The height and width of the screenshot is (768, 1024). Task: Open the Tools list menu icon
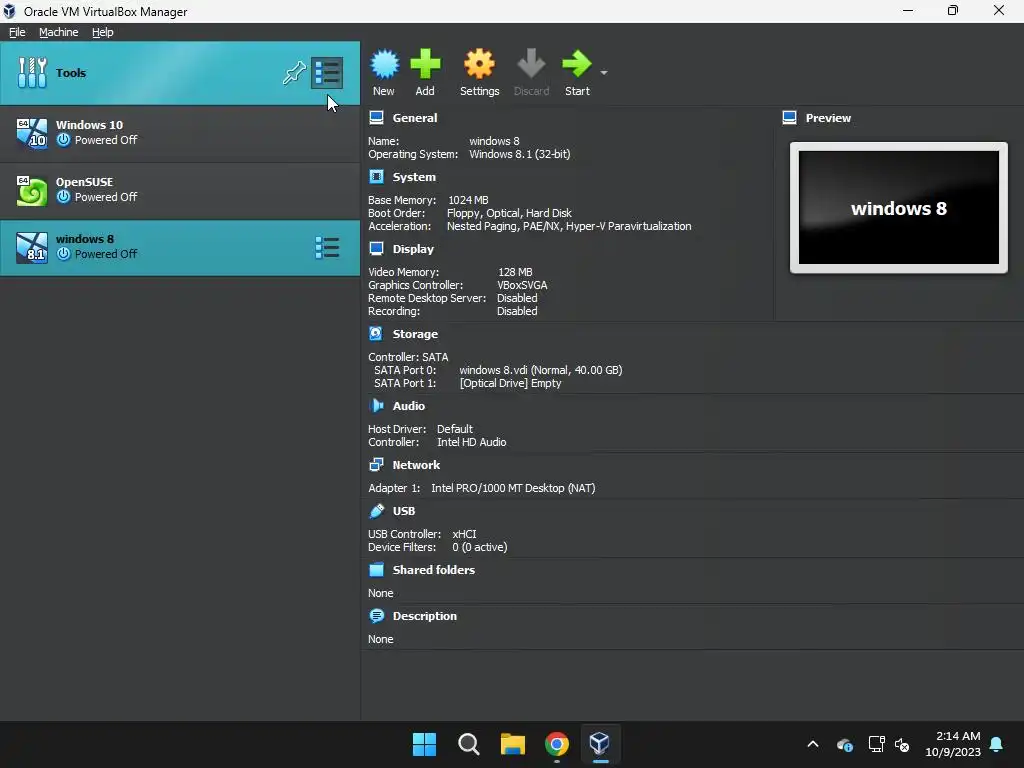[x=327, y=72]
